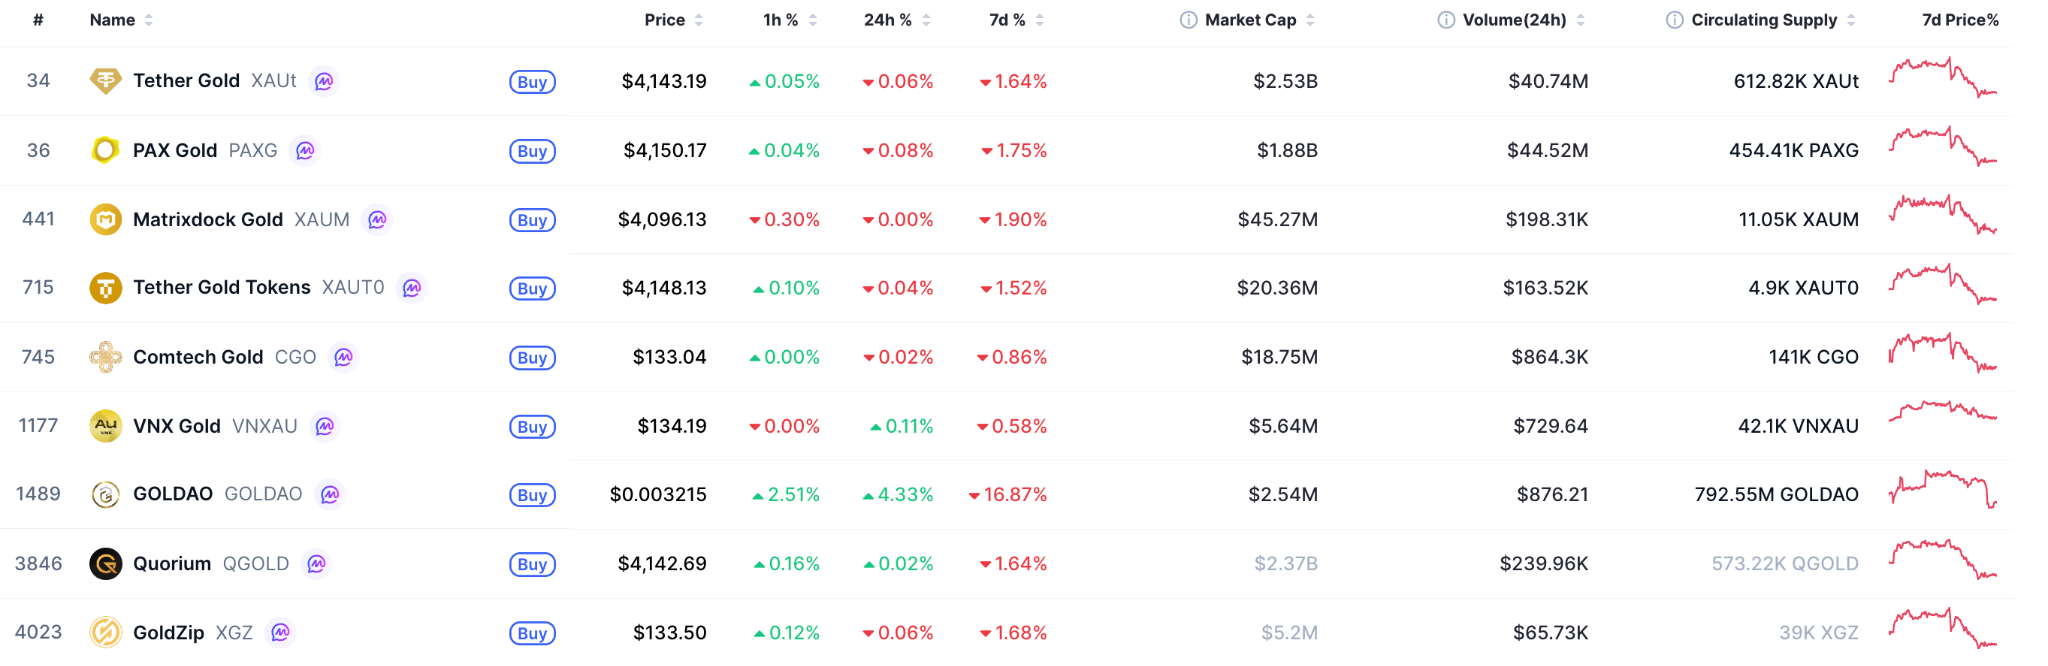Sort table by 24h % column
The image size is (2048, 666).
897,20
